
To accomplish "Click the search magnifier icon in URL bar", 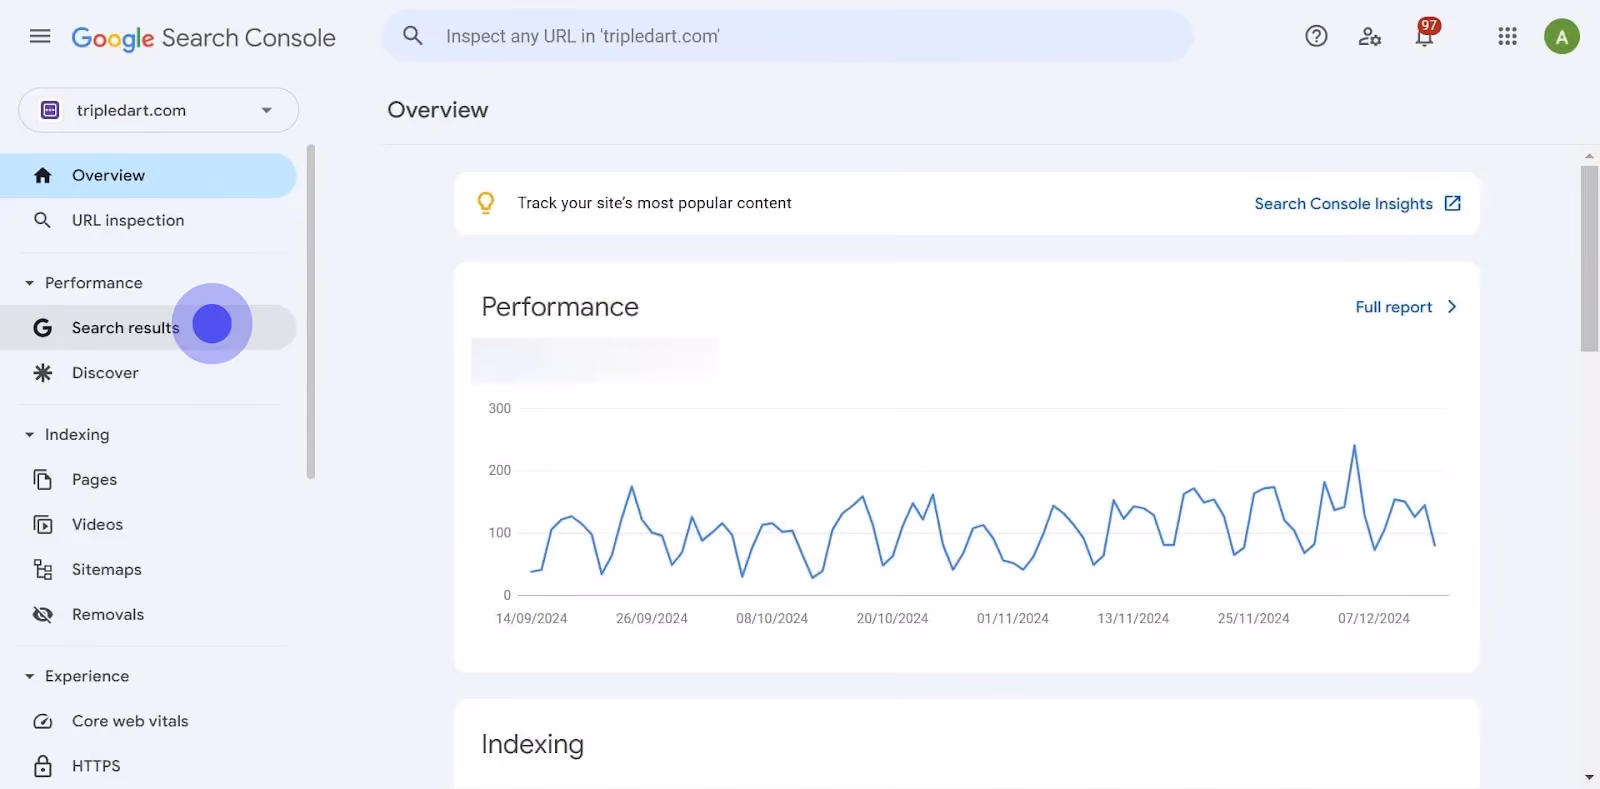I will (x=413, y=36).
